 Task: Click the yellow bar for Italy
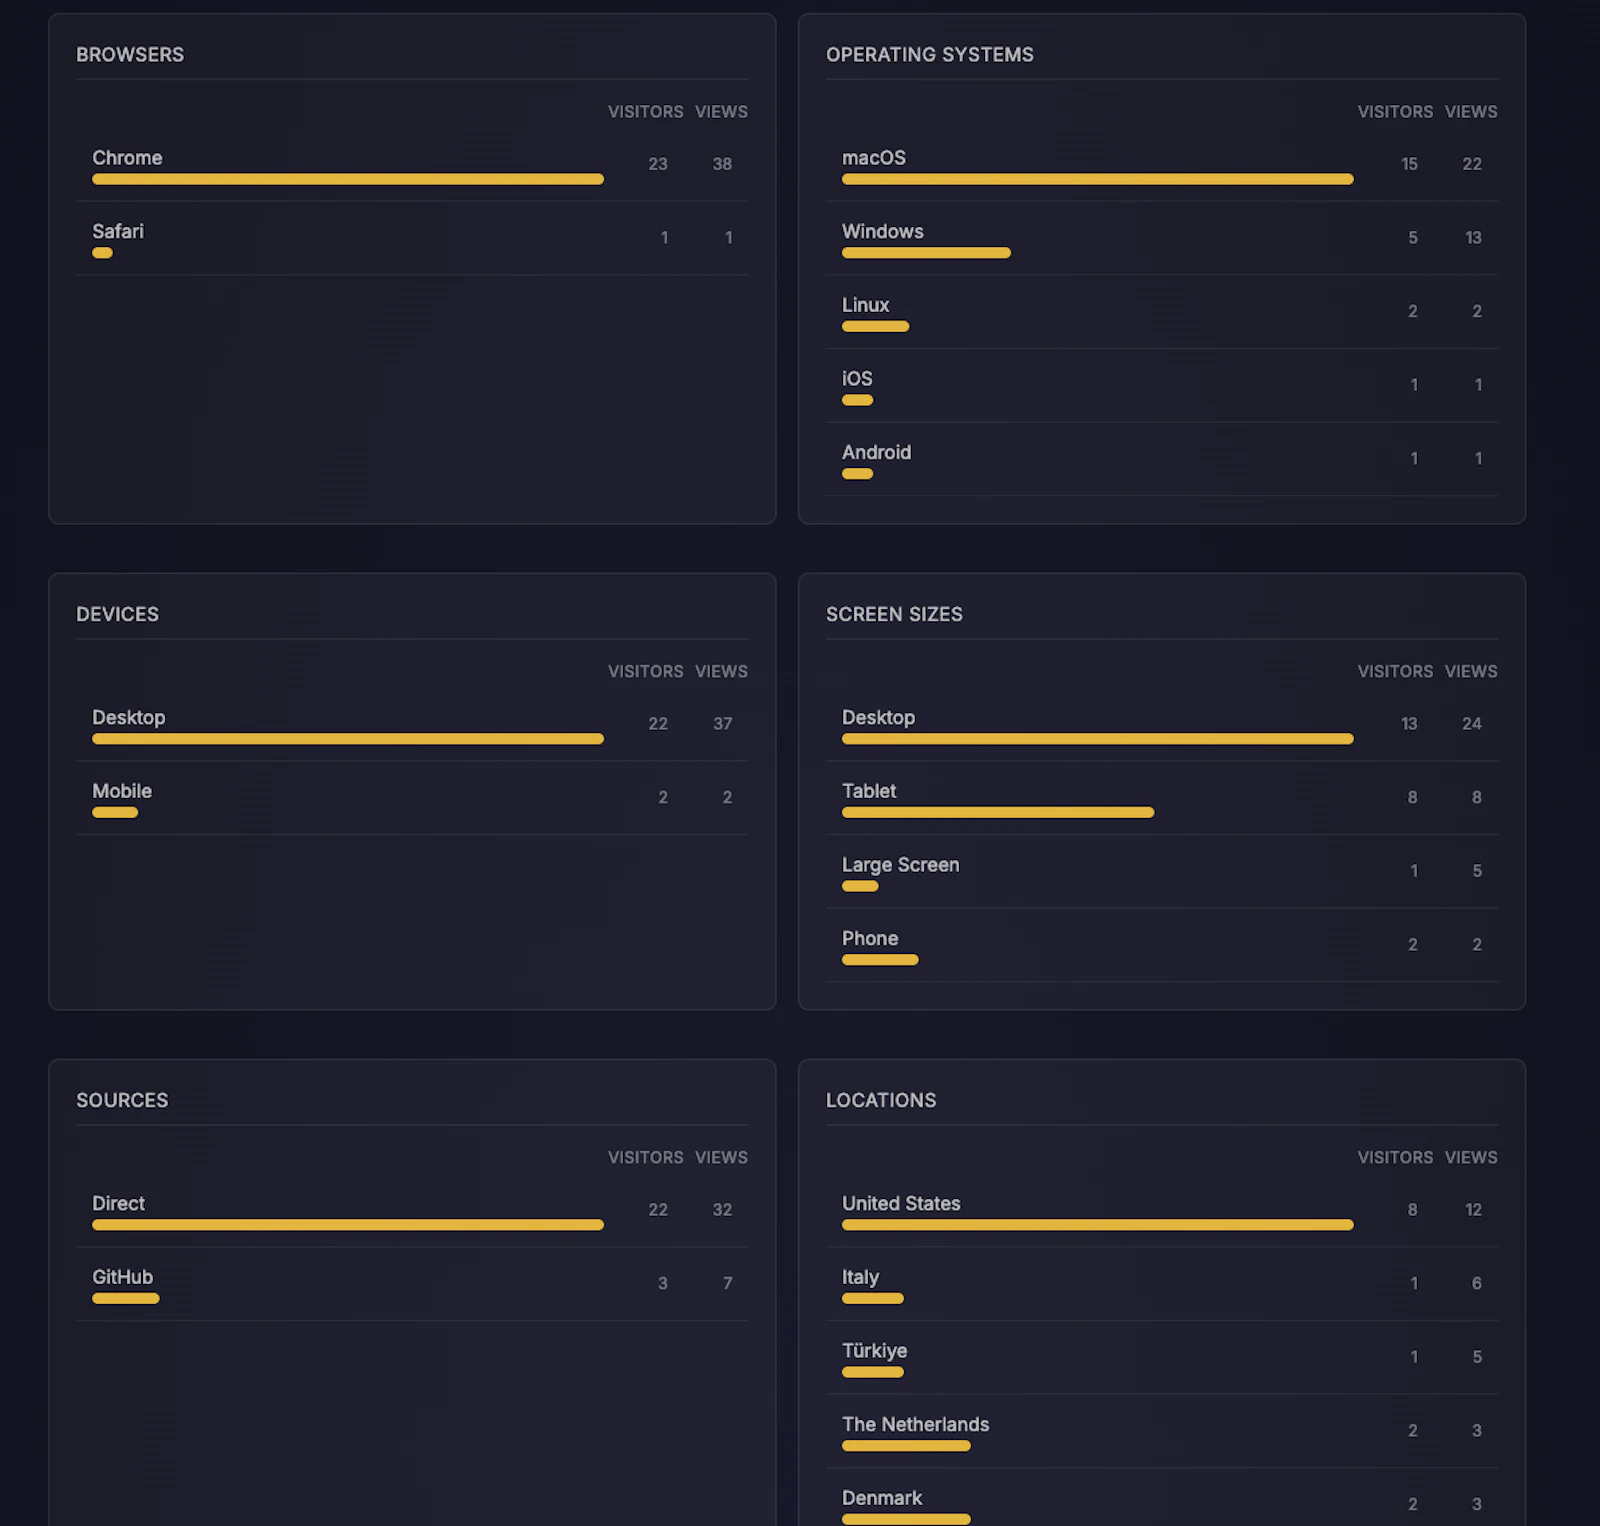872,1298
